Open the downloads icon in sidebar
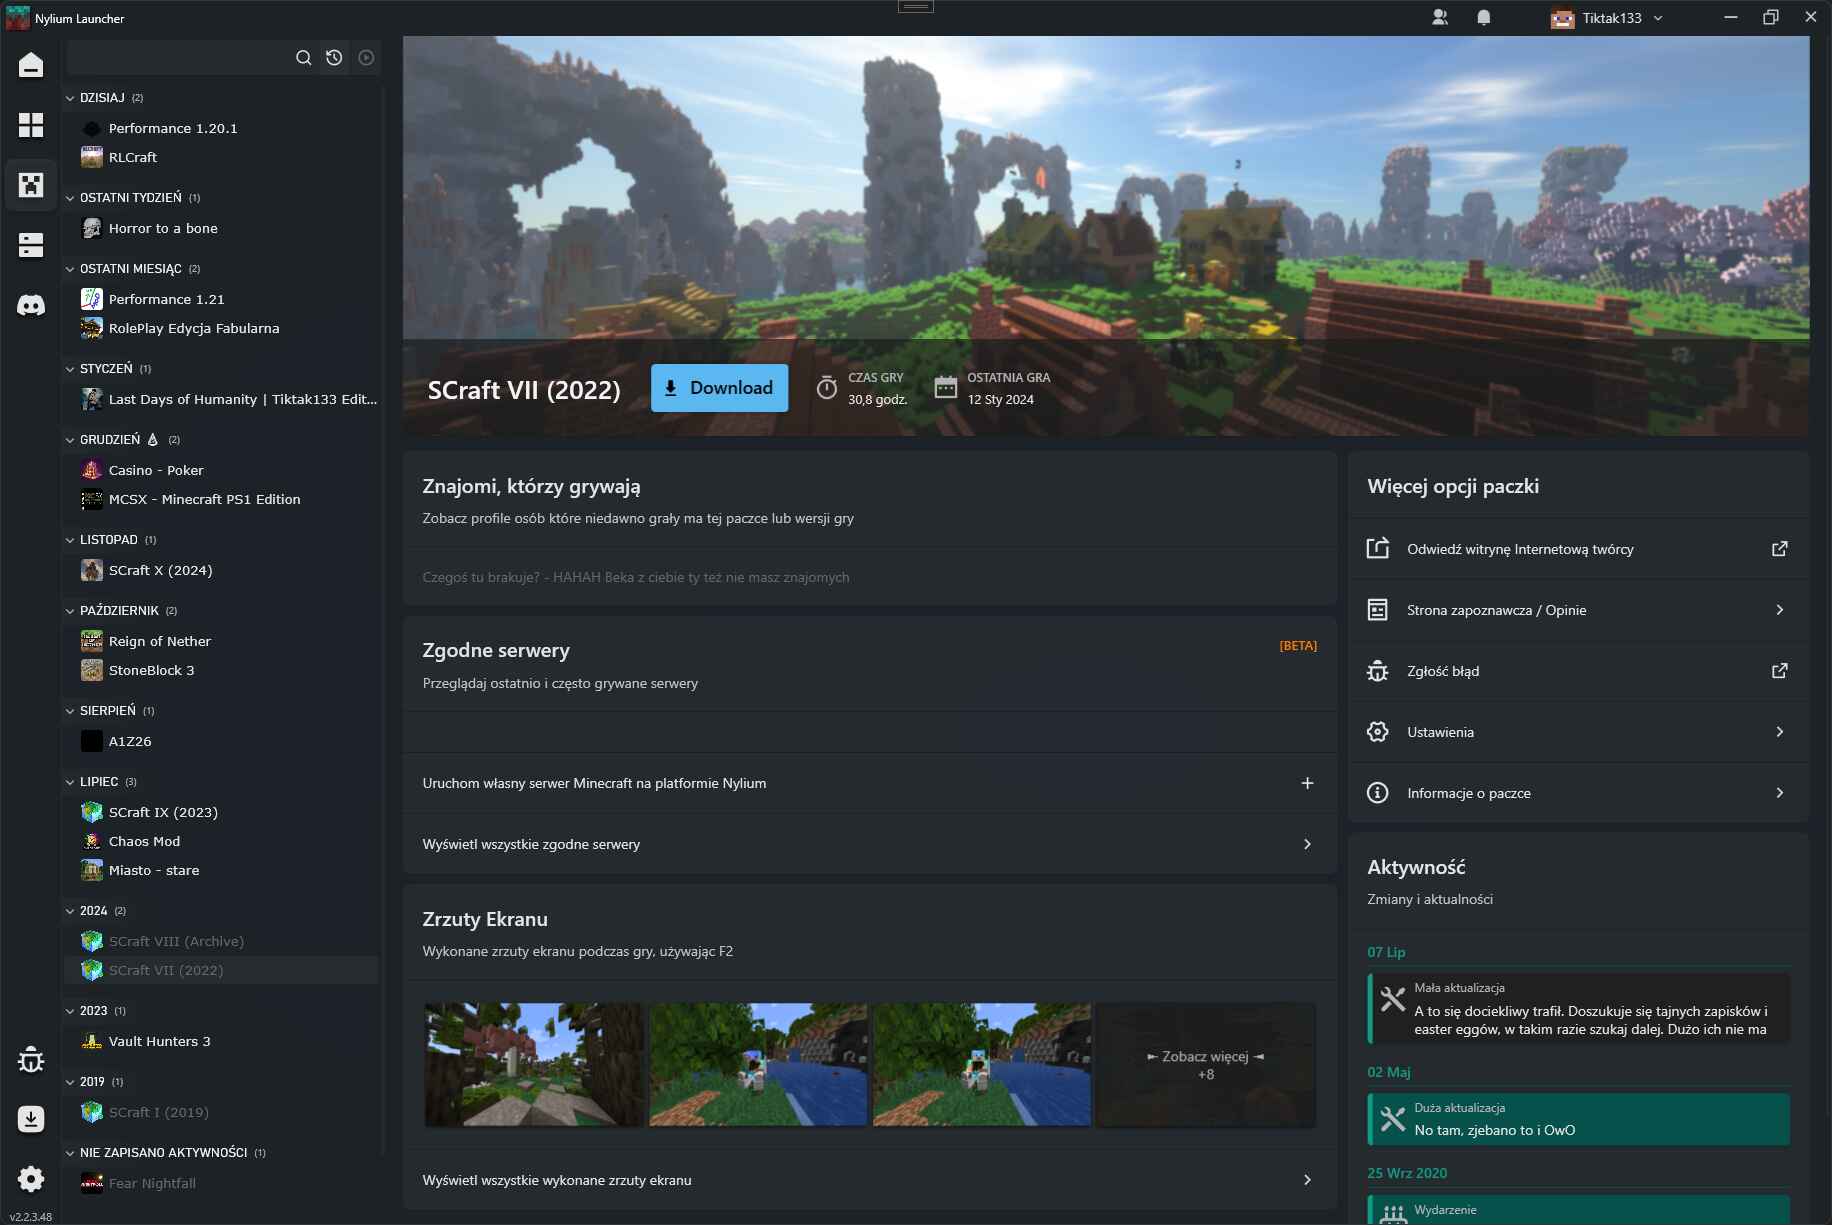 [31, 1119]
